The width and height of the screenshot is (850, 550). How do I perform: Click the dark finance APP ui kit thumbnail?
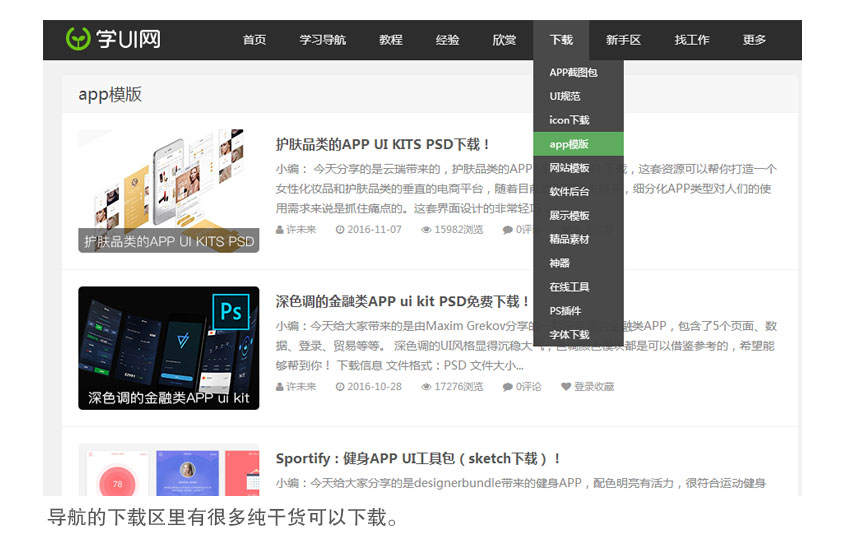click(169, 348)
